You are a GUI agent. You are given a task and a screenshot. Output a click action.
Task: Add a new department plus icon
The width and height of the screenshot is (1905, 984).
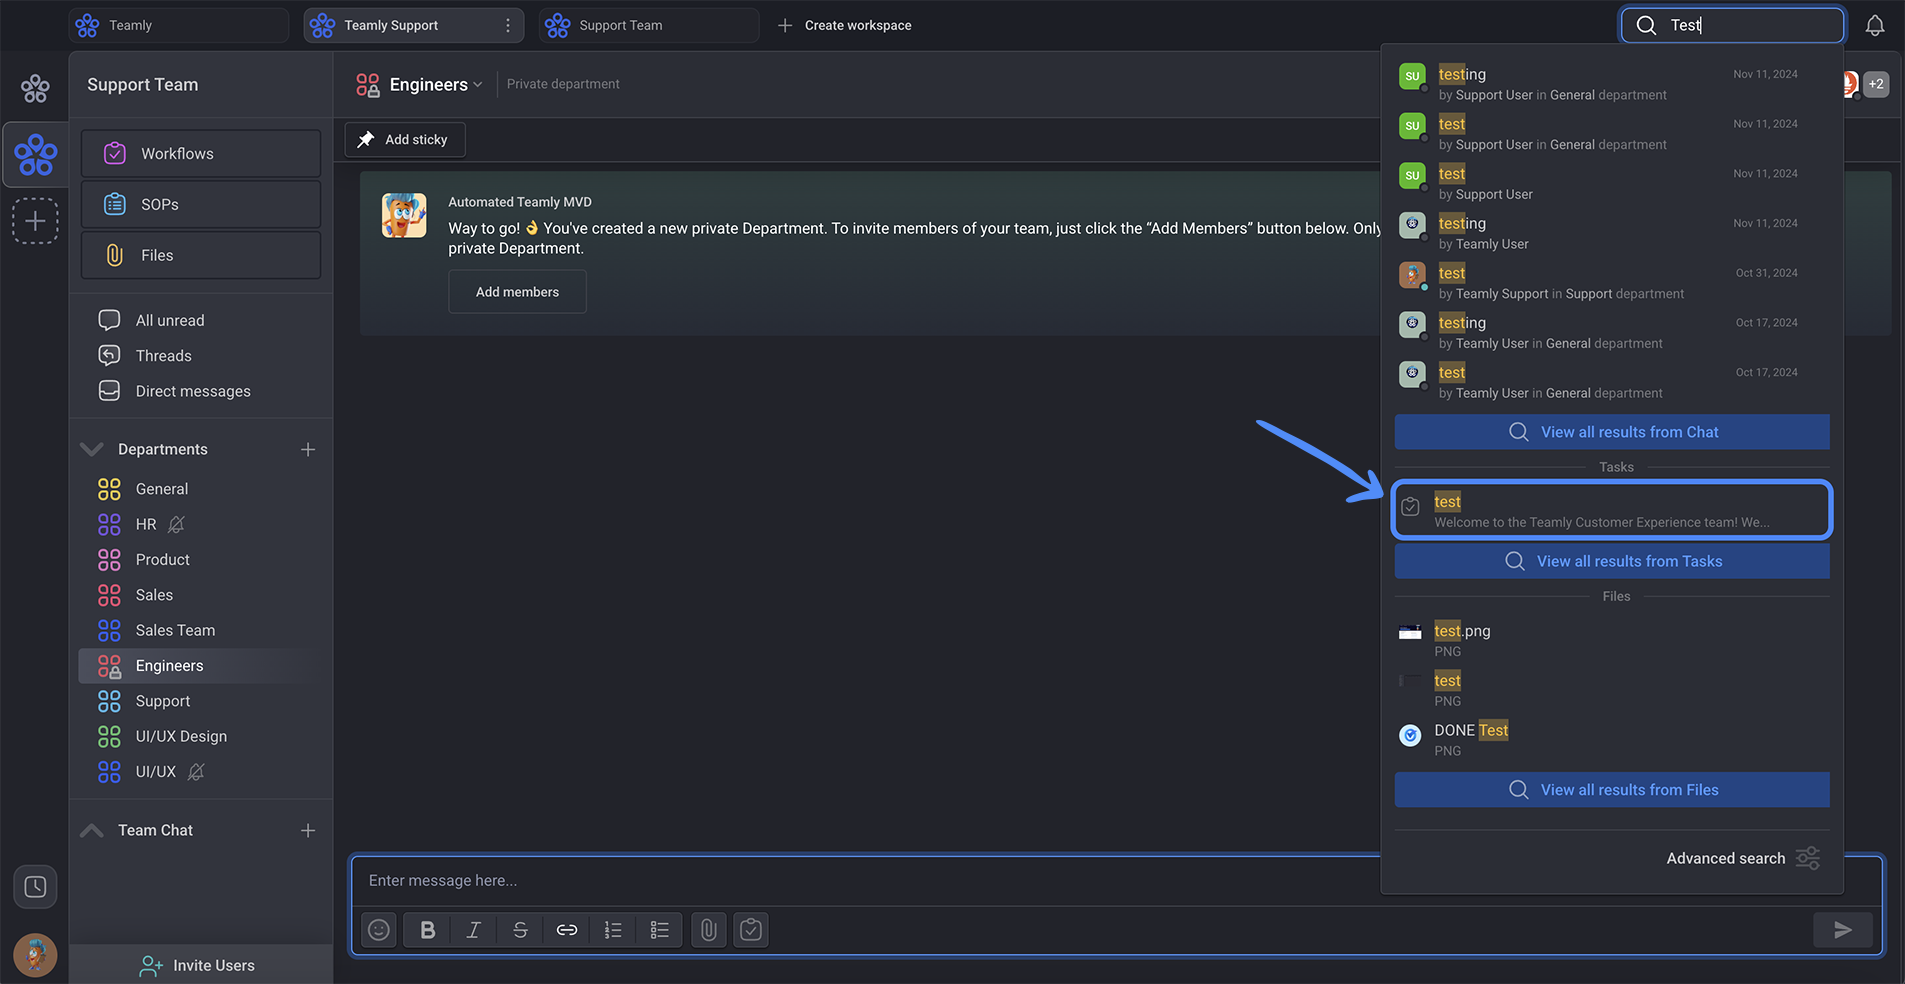coord(308,450)
